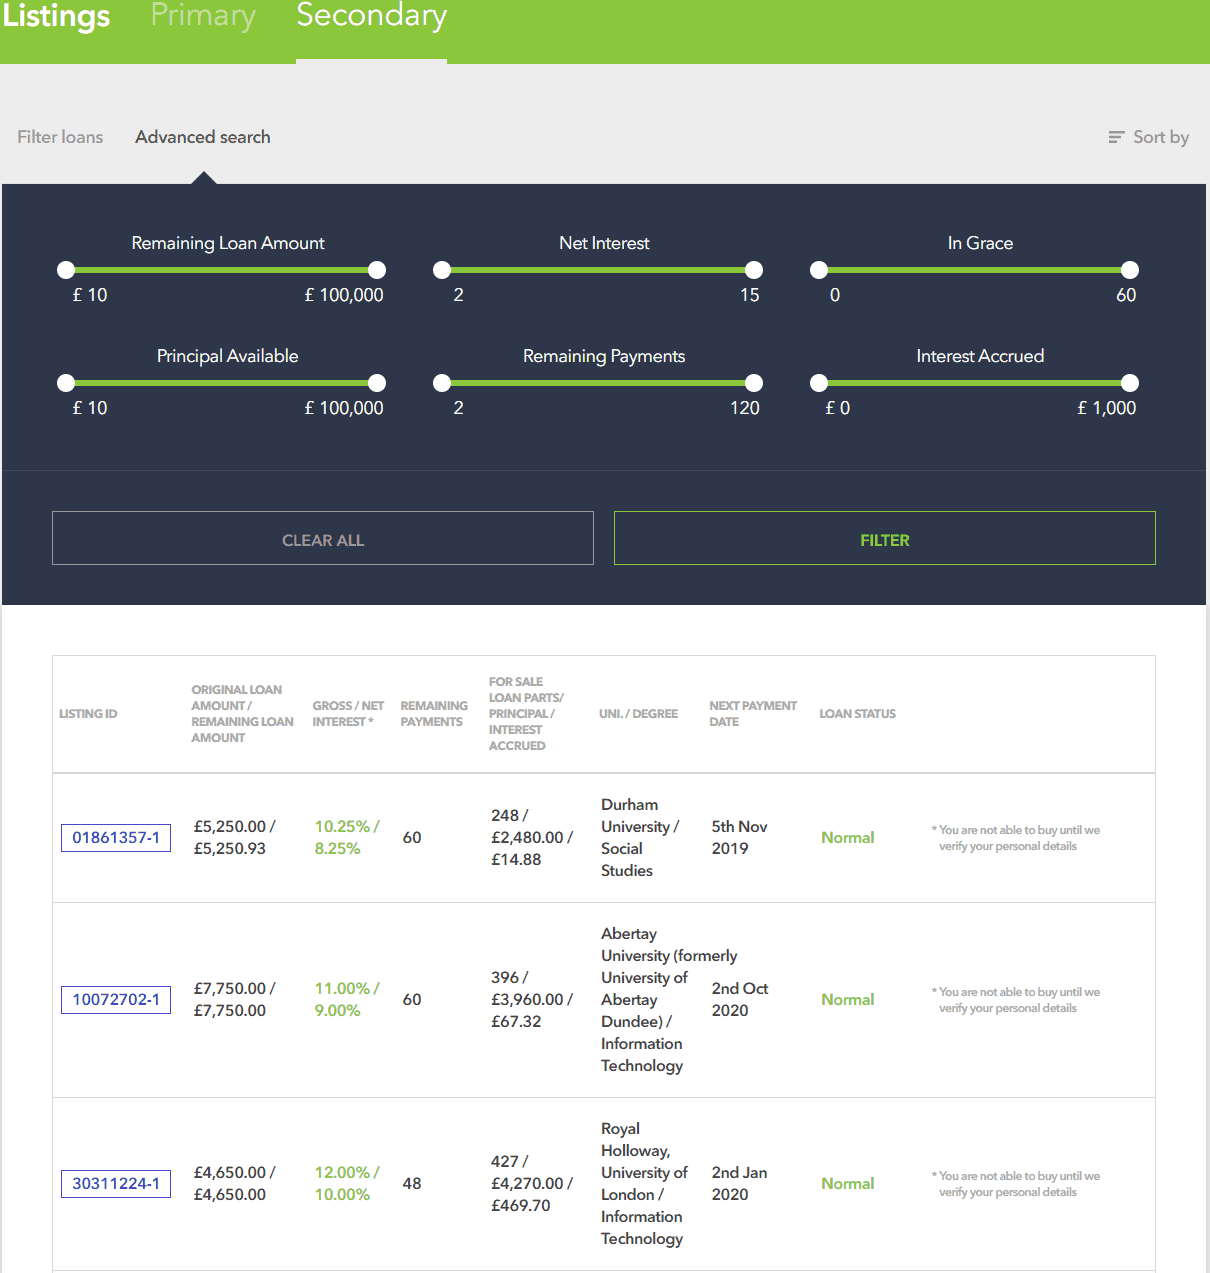Open listing 30311224-1

click(116, 1184)
